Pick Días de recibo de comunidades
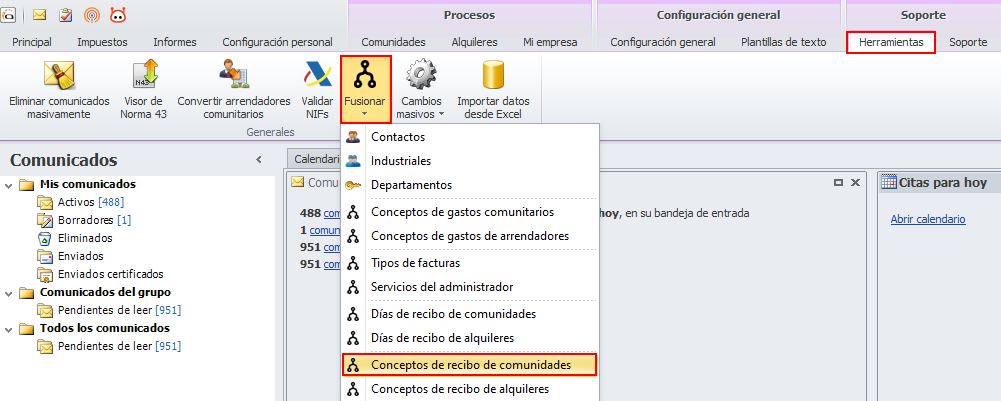 coord(470,314)
